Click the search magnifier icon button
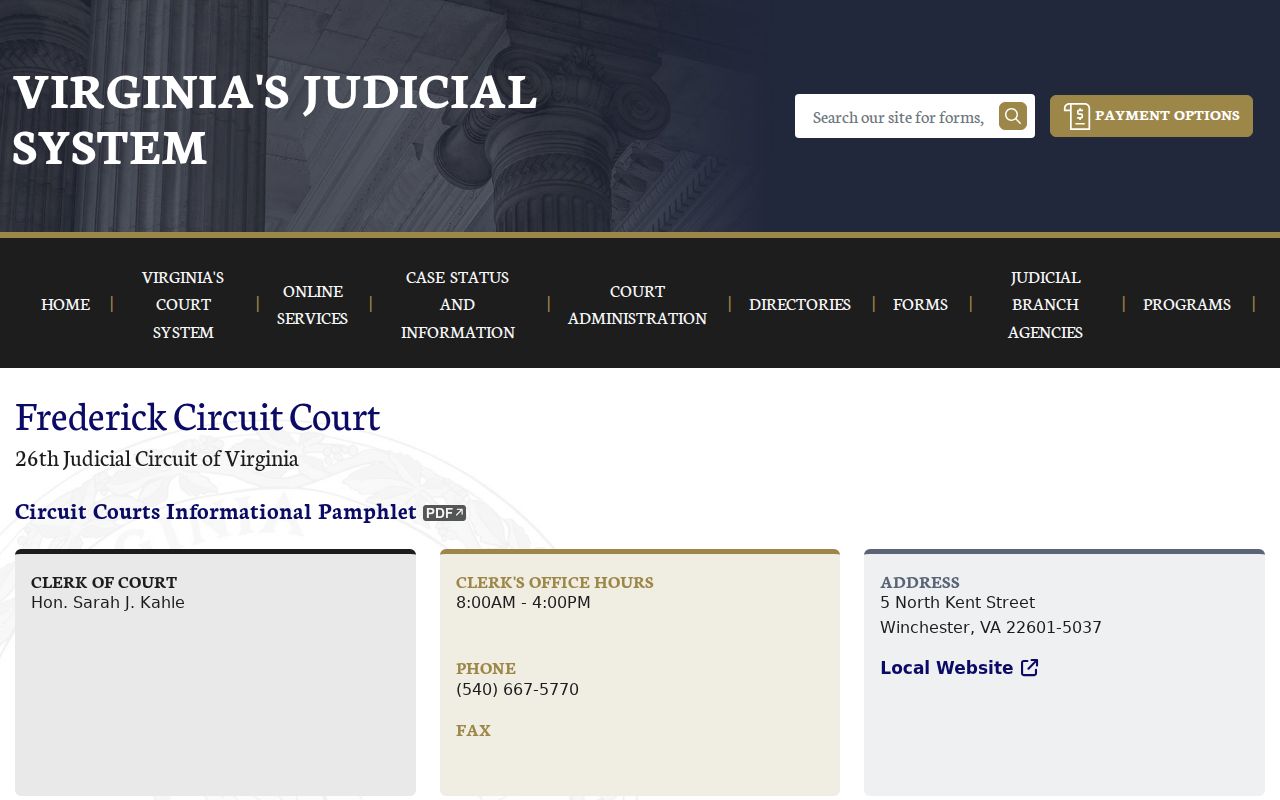Image resolution: width=1280 pixels, height=800 pixels. click(1013, 116)
